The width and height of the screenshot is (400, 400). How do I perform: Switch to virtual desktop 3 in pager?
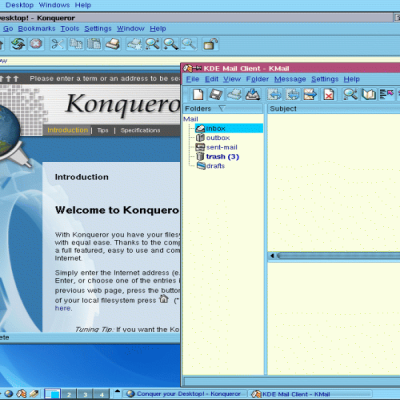(x=85, y=394)
